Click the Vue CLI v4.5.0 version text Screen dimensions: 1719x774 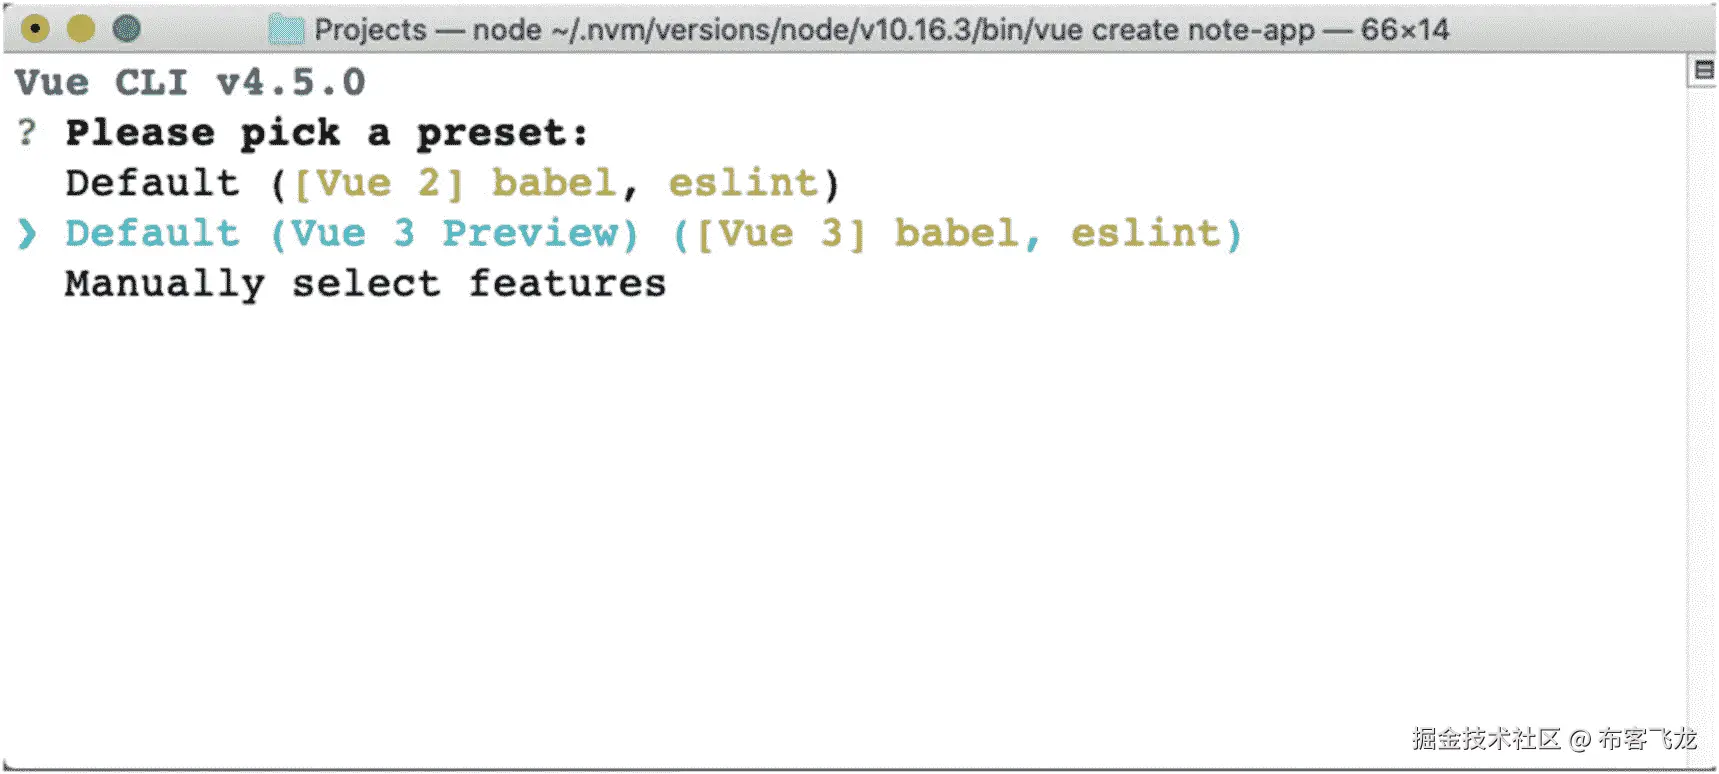188,82
